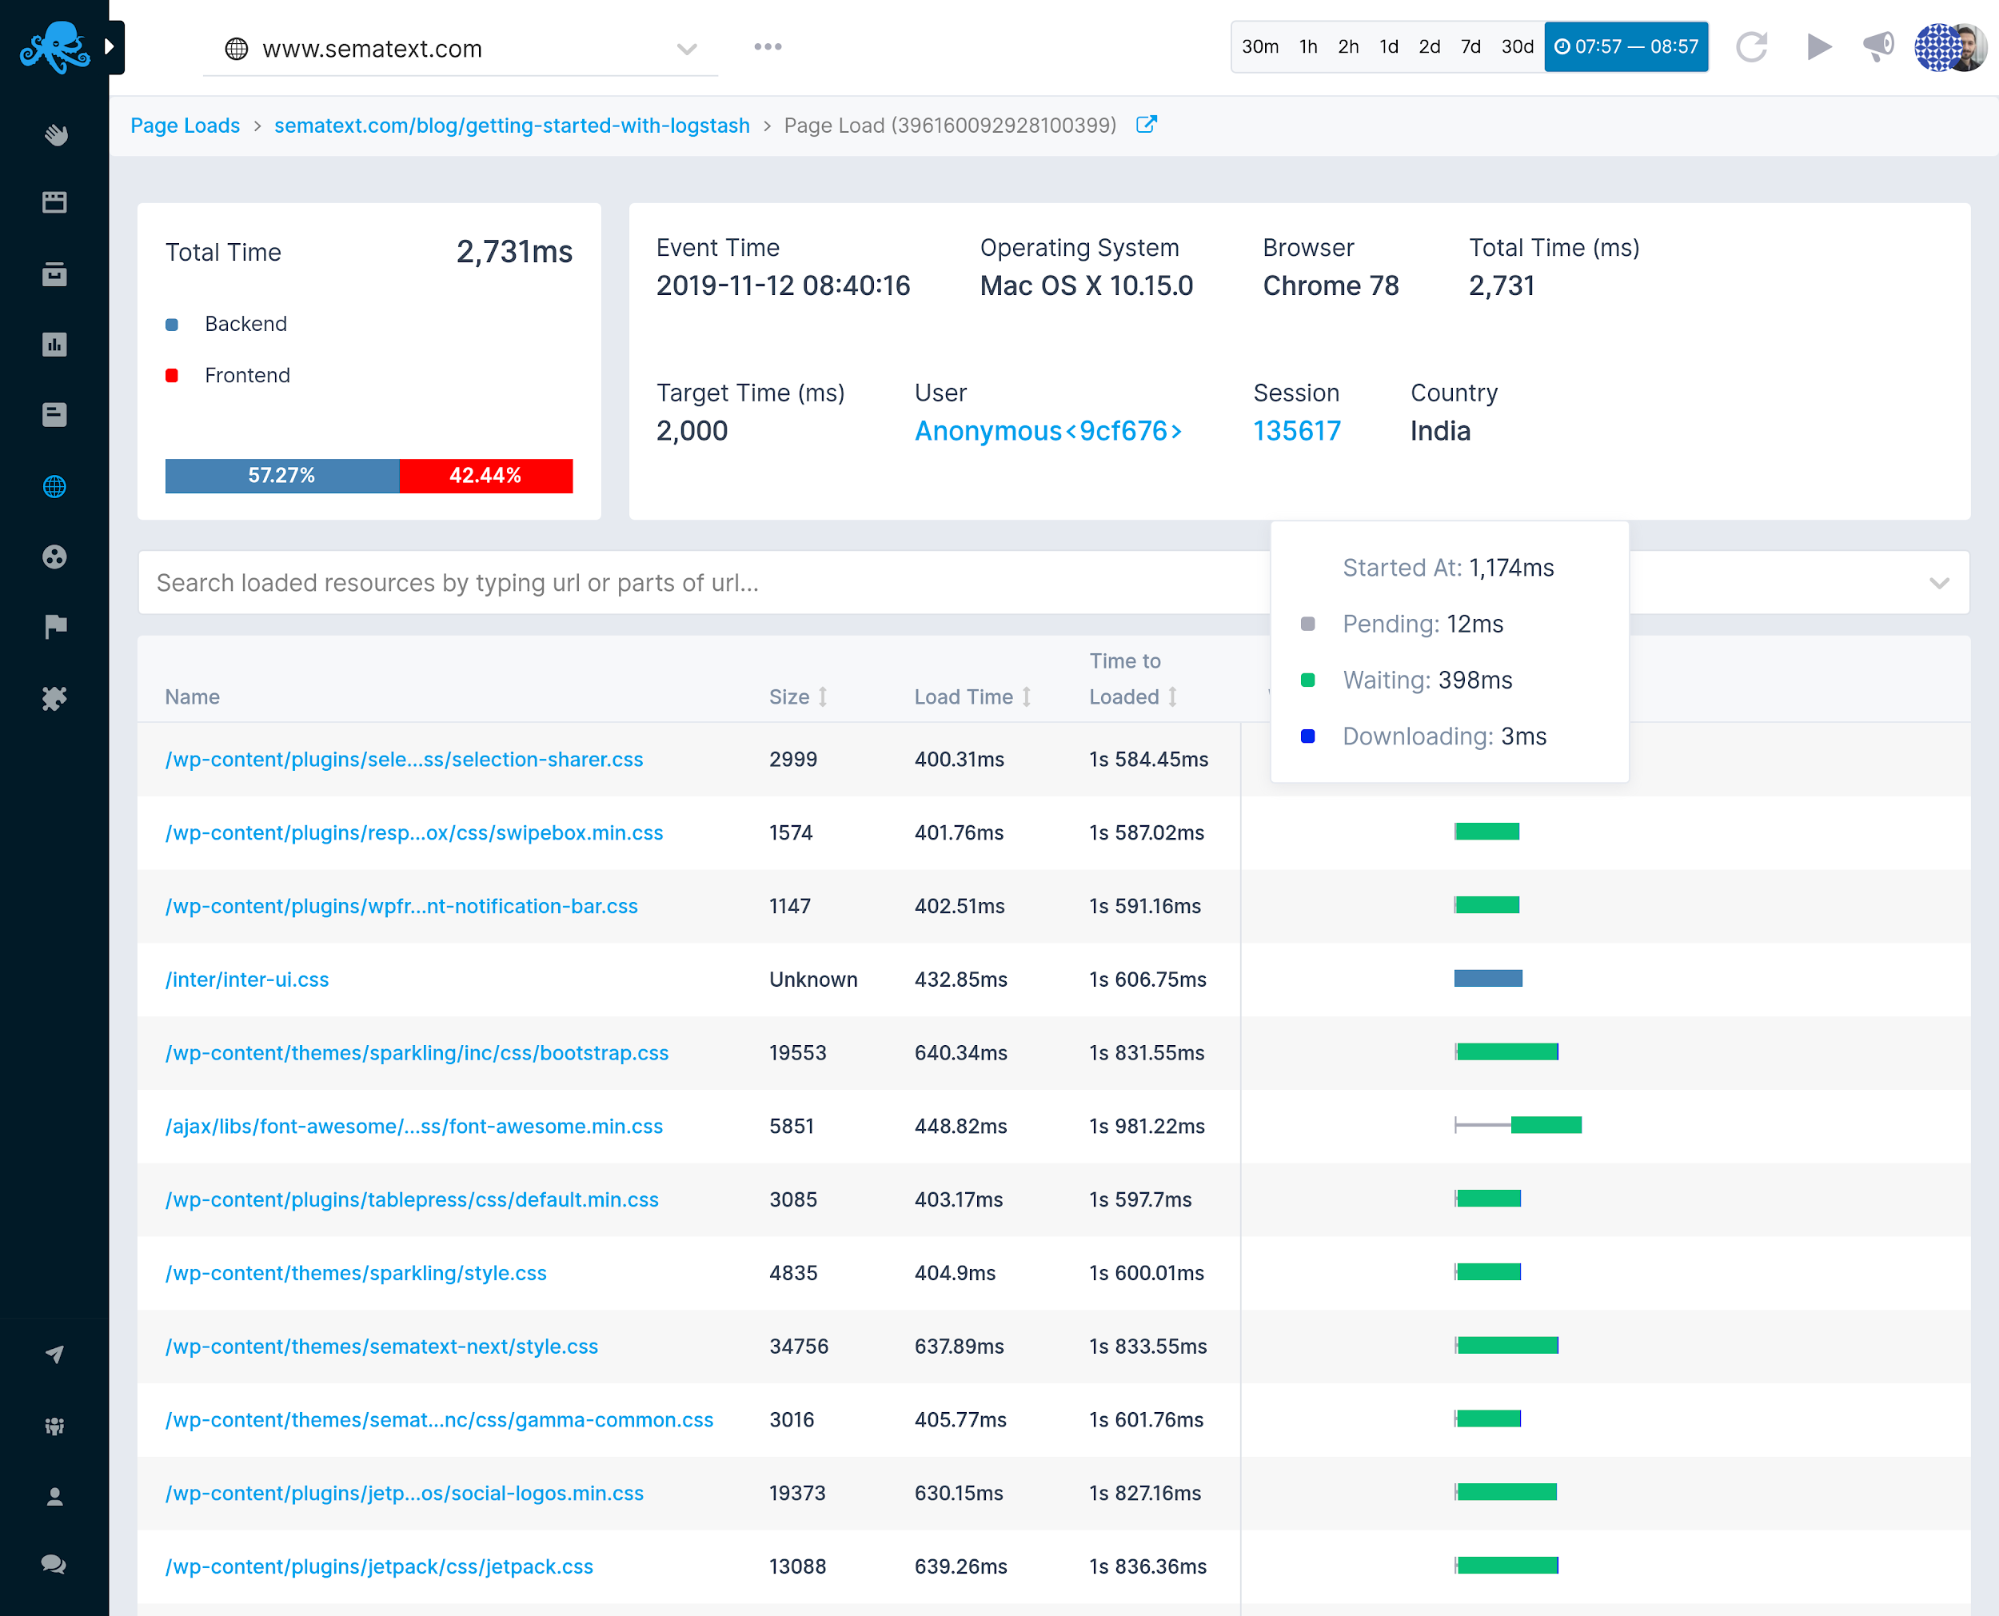This screenshot has height=1616, width=1999.
Task: Open the 07:57 — 08:57 custom time picker
Action: click(1626, 47)
